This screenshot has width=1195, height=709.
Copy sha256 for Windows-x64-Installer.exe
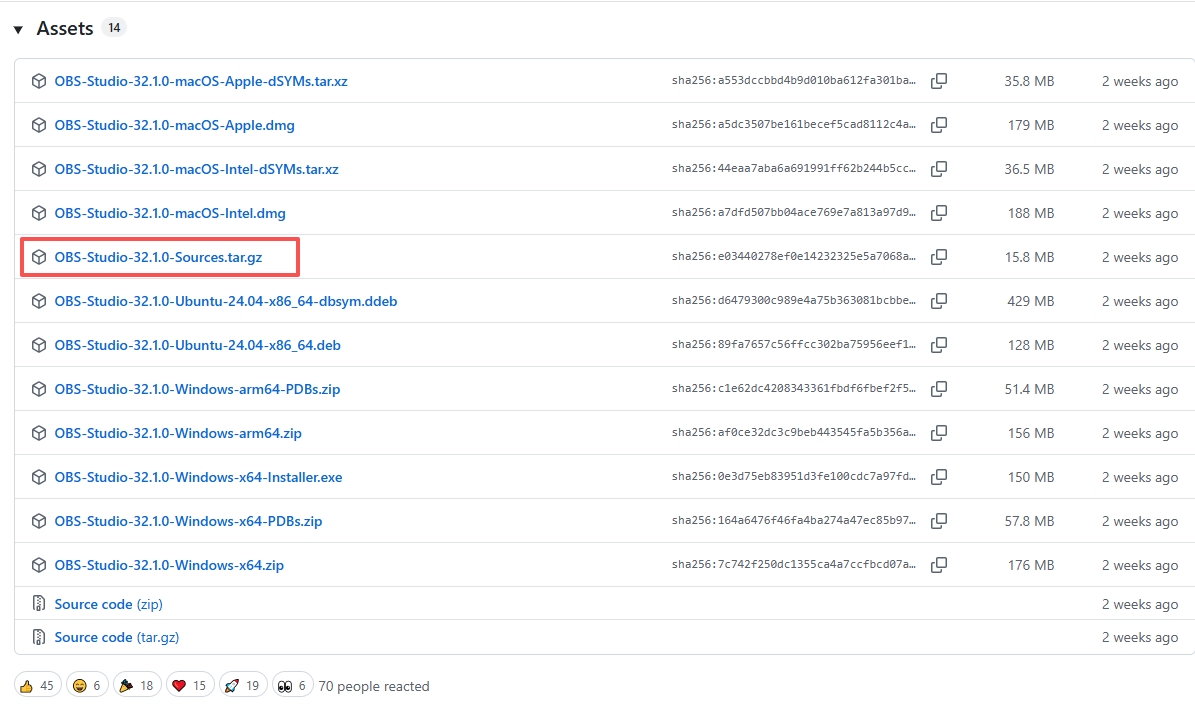coord(939,477)
